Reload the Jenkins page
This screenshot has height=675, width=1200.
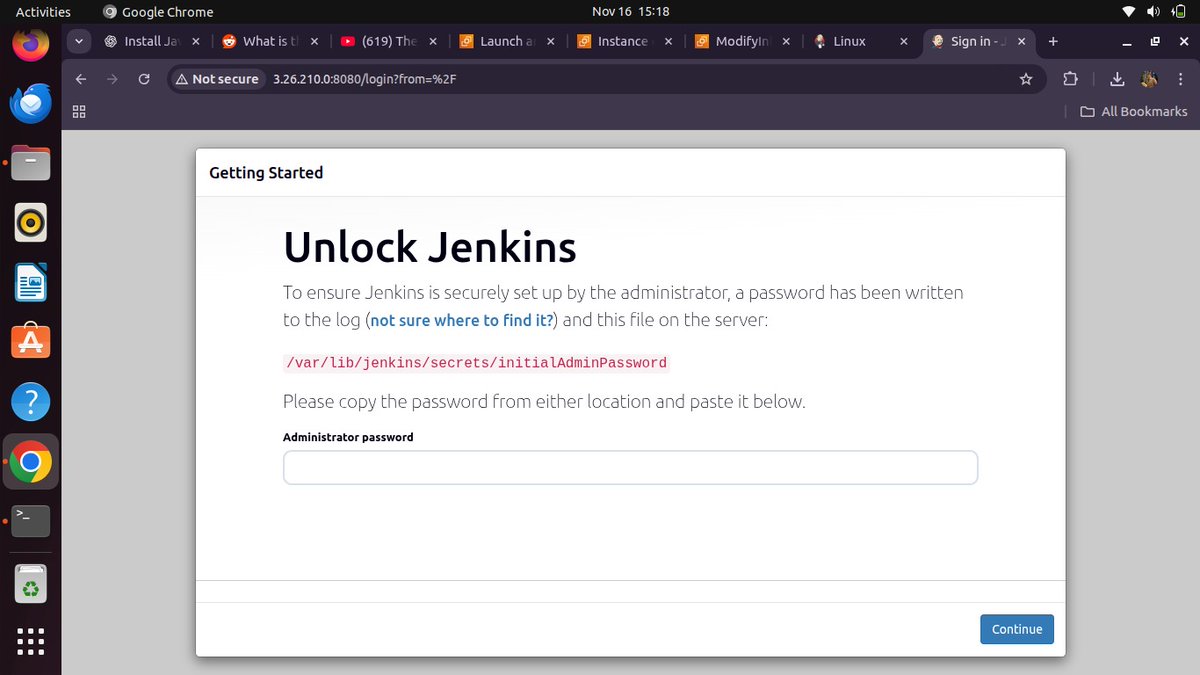pos(144,79)
